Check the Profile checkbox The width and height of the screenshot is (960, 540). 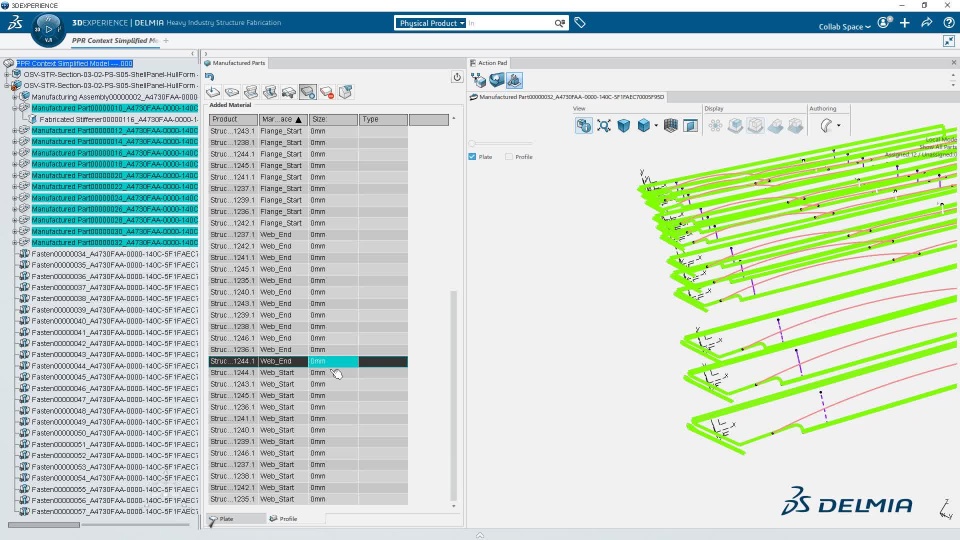(x=509, y=157)
